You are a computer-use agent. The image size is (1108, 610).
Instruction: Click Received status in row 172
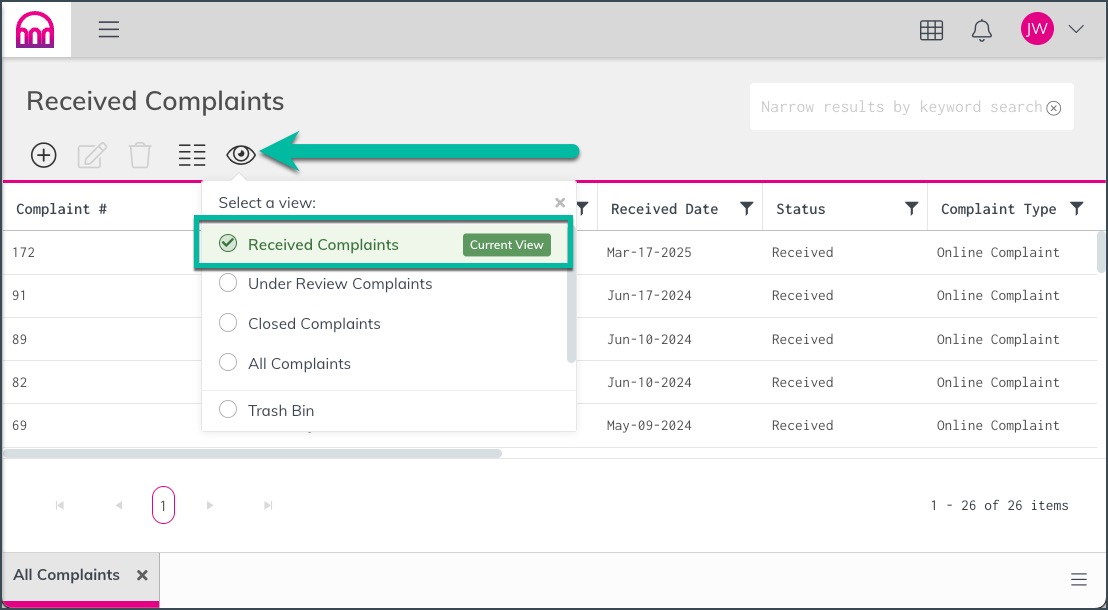(802, 252)
